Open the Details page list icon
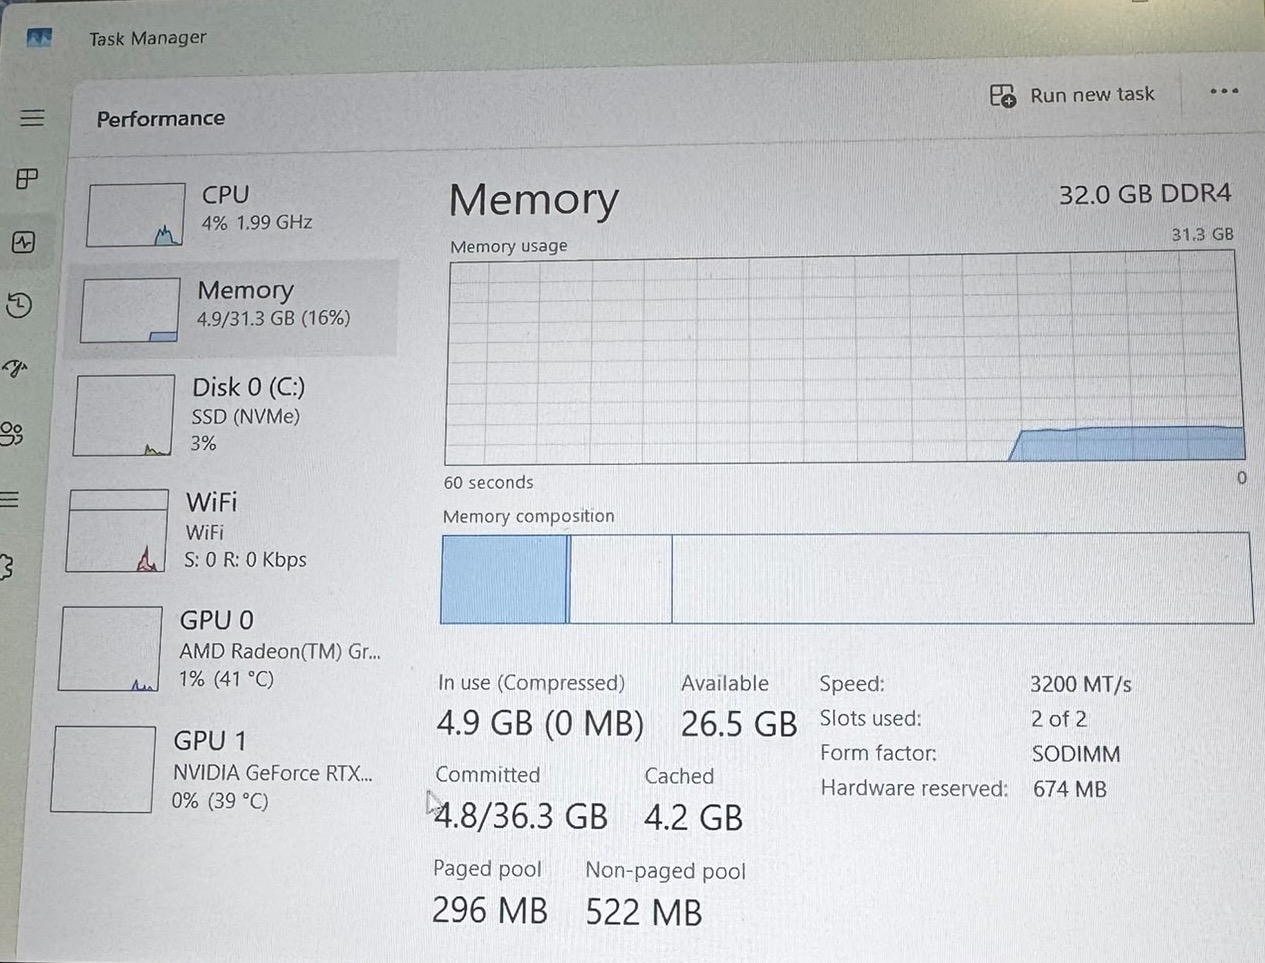The width and height of the screenshot is (1265, 963). coord(9,499)
